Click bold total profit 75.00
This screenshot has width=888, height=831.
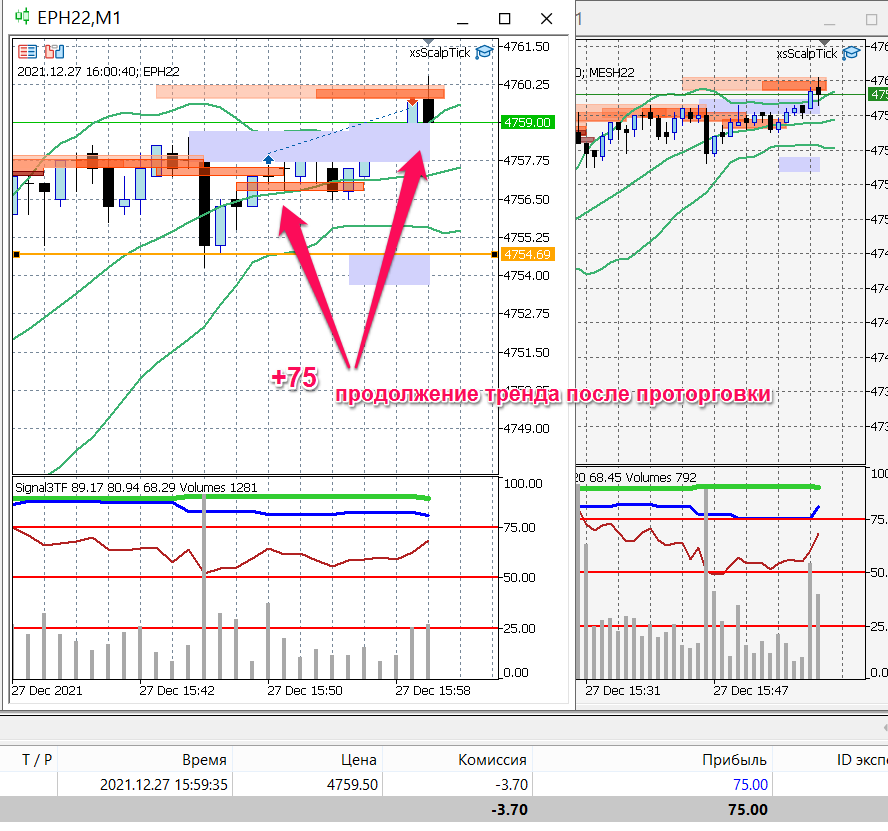coord(748,809)
